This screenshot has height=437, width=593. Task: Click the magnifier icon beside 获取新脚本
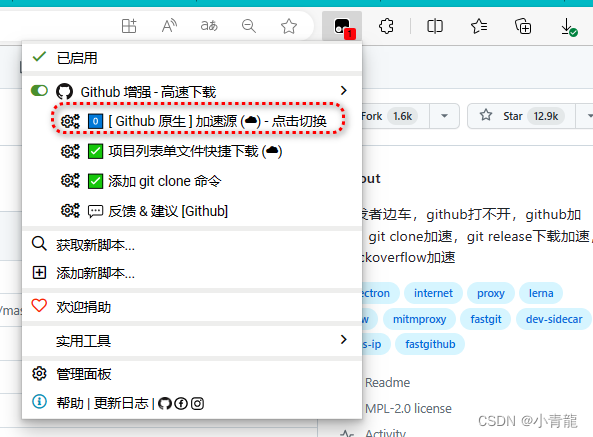click(x=39, y=244)
